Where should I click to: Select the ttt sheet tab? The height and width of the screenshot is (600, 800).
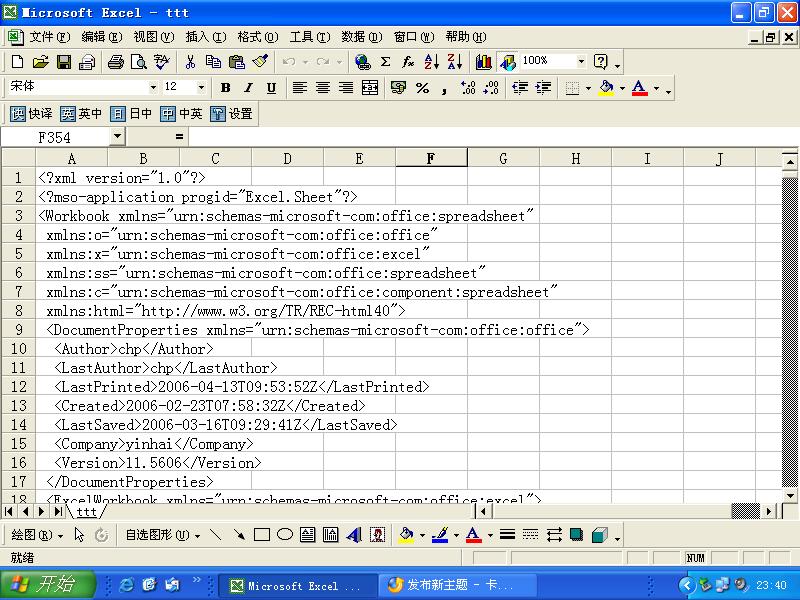point(87,512)
